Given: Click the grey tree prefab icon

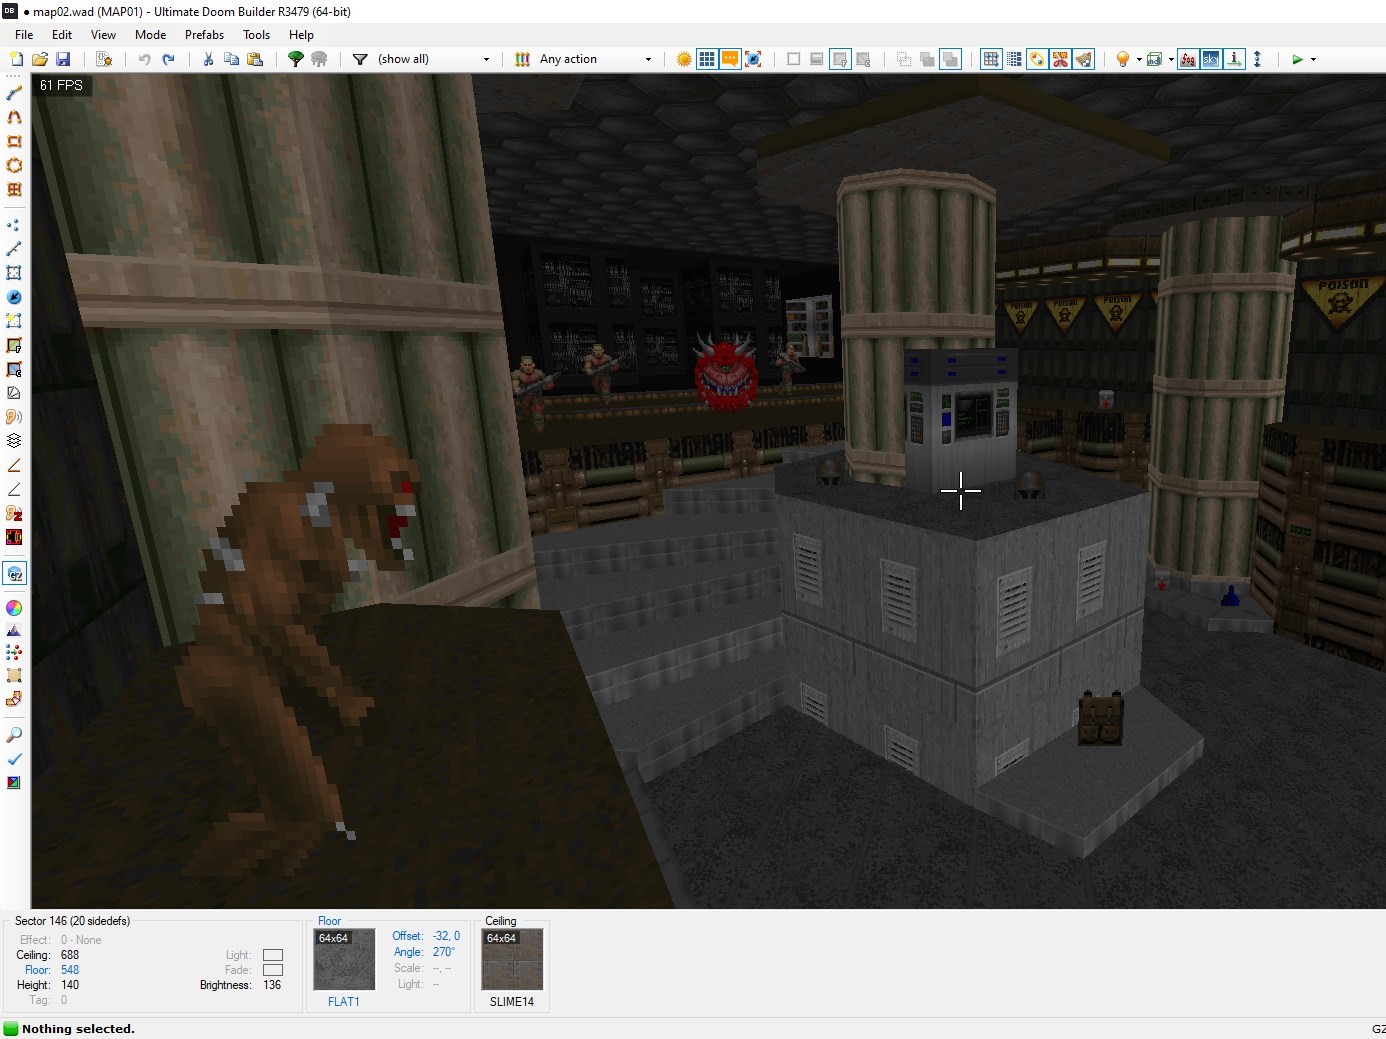Looking at the screenshot, I should pyautogui.click(x=319, y=59).
